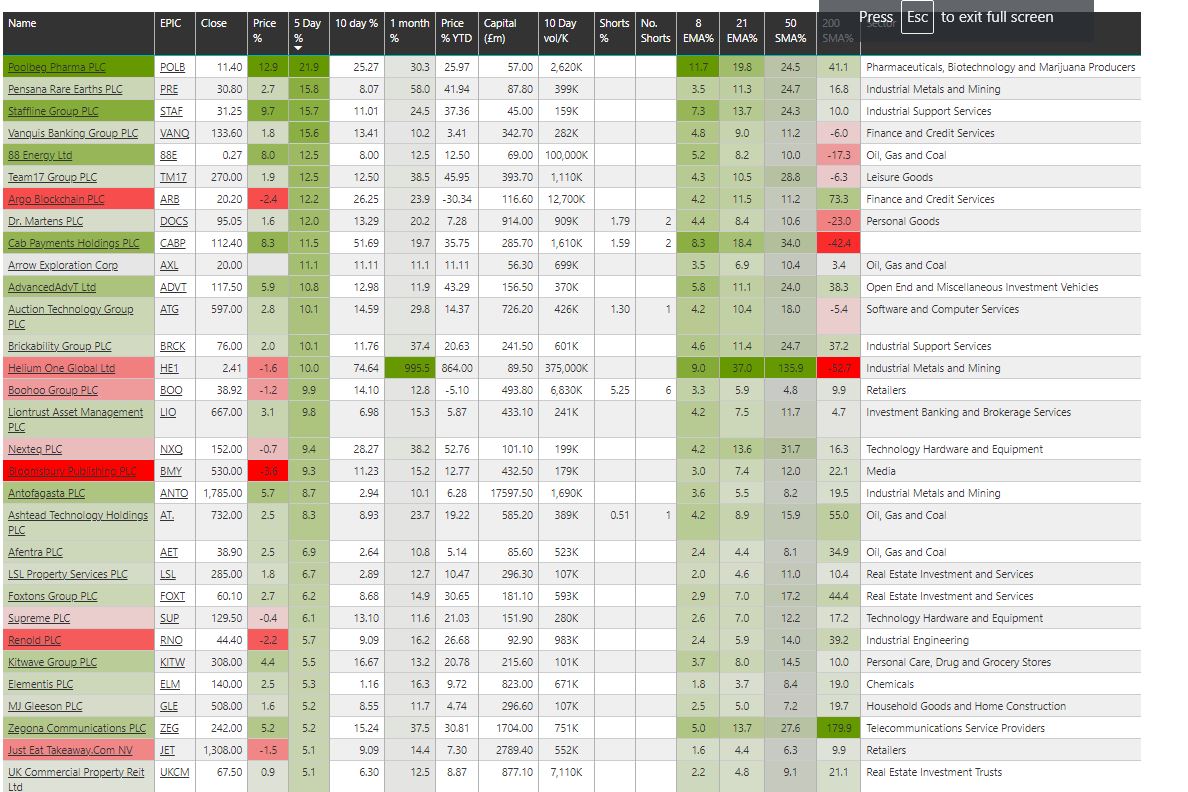Click the sort arrow under 5 Day % header
Screen dimensions: 1188x792
tap(298, 47)
